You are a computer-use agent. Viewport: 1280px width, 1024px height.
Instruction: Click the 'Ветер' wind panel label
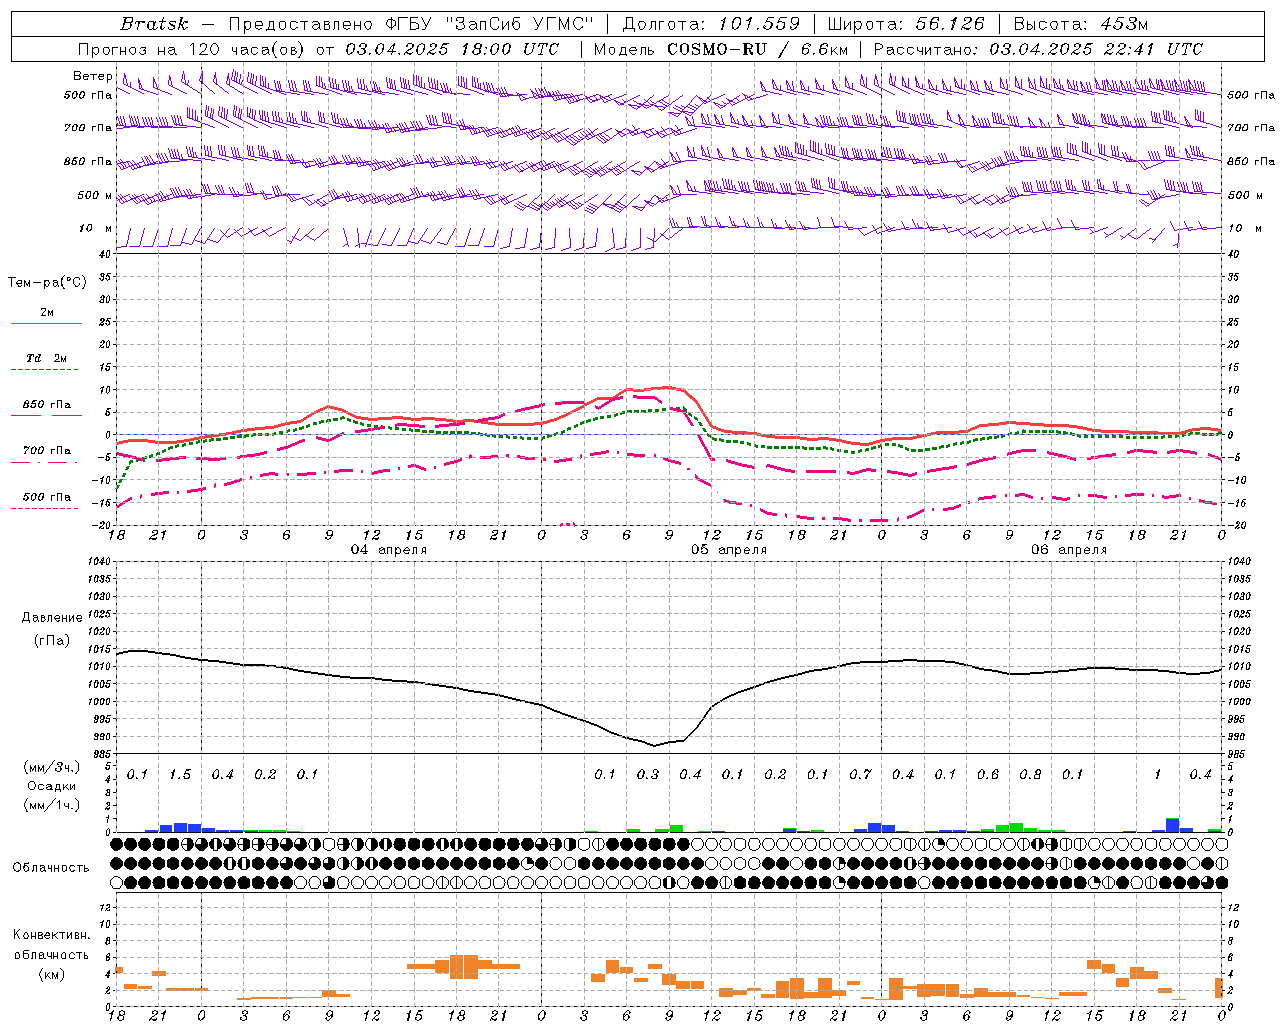[92, 76]
